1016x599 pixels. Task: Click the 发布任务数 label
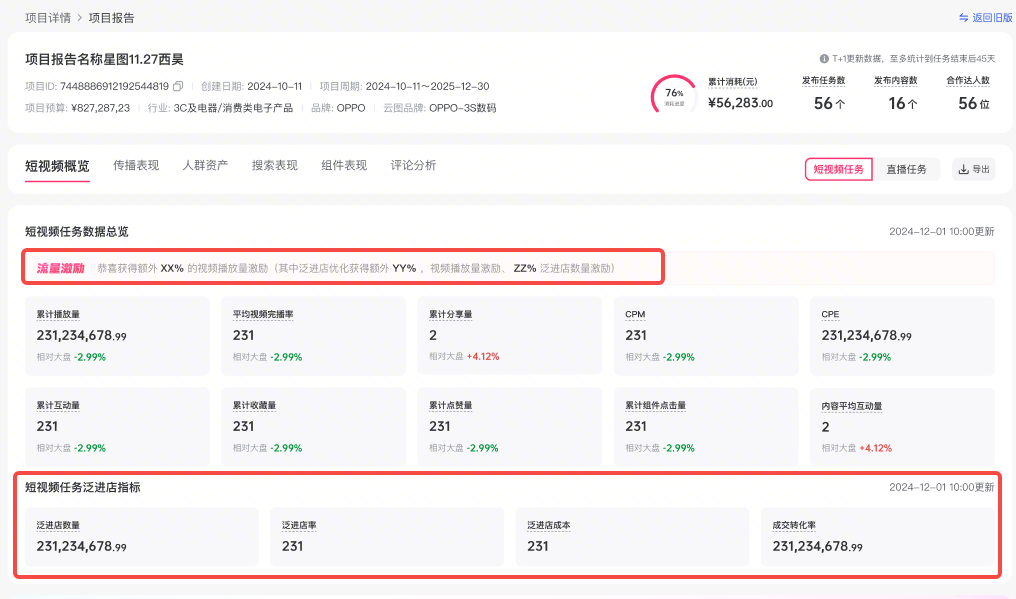(x=824, y=80)
